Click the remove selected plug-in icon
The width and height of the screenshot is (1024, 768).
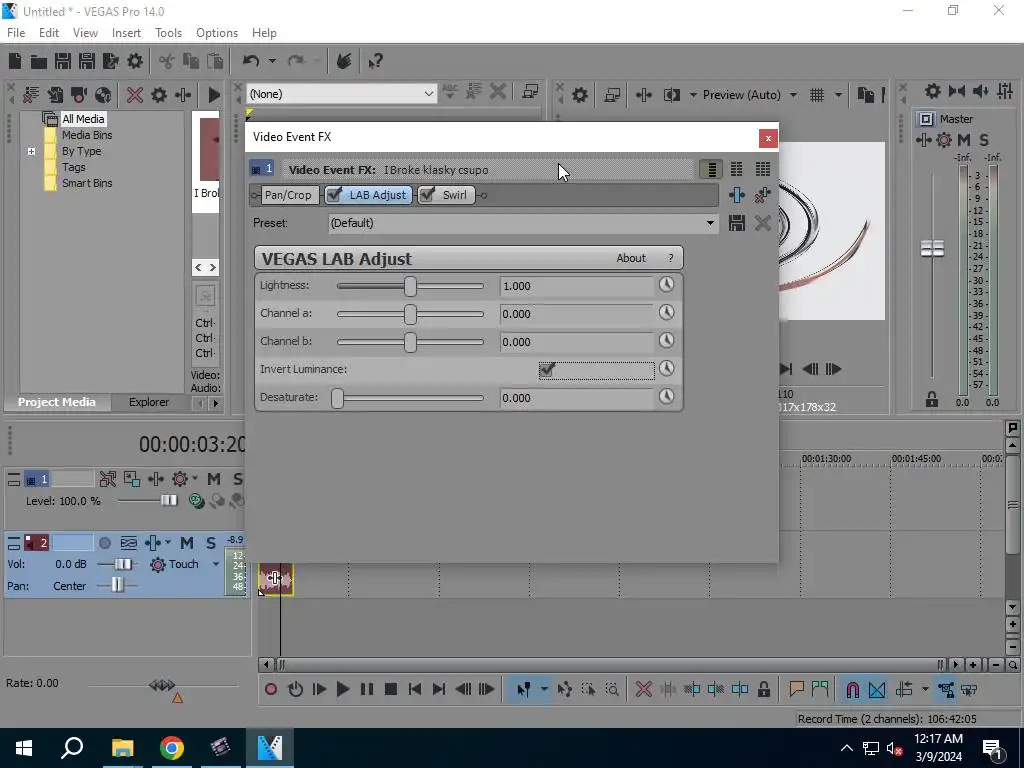tap(762, 195)
